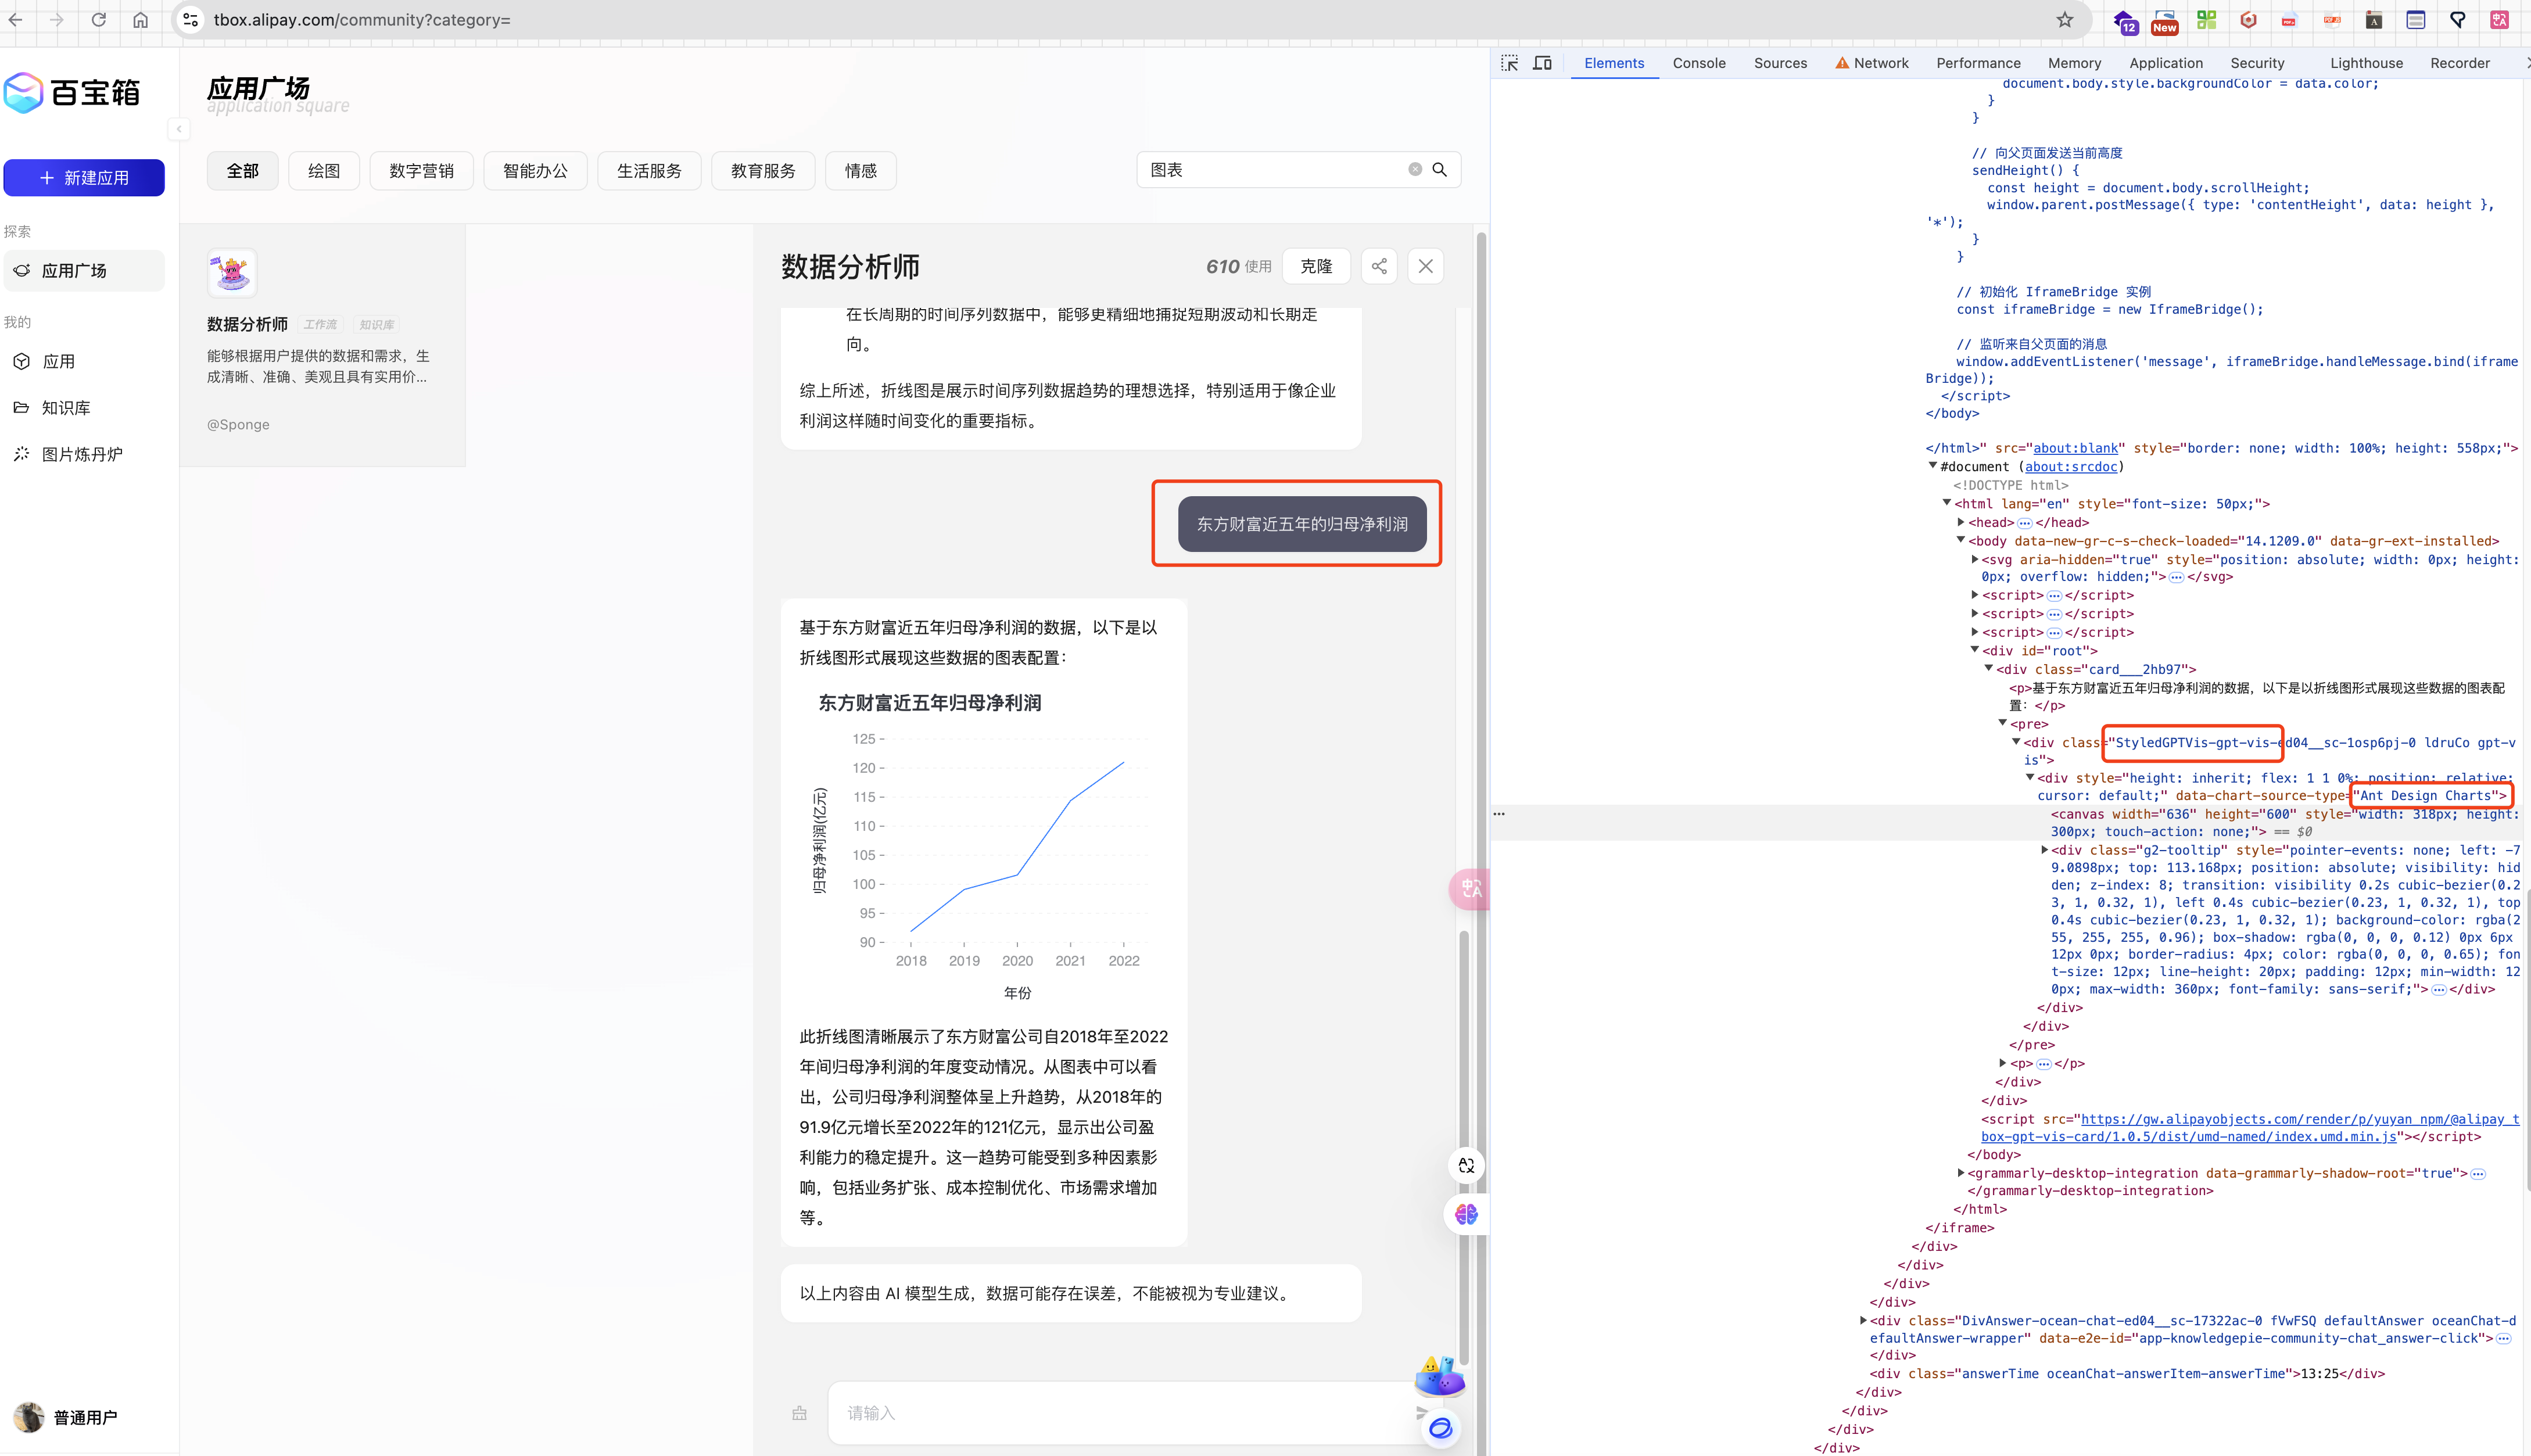The height and width of the screenshot is (1456, 2531).
Task: Collapse the div id root node
Action: click(1975, 650)
